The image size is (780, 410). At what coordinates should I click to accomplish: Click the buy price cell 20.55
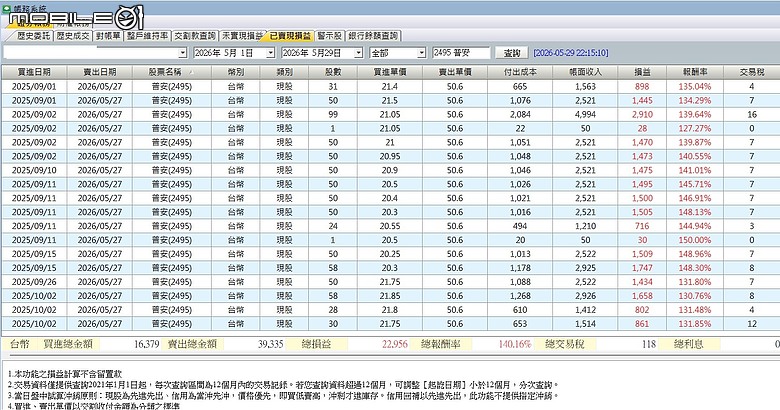[x=390, y=226]
